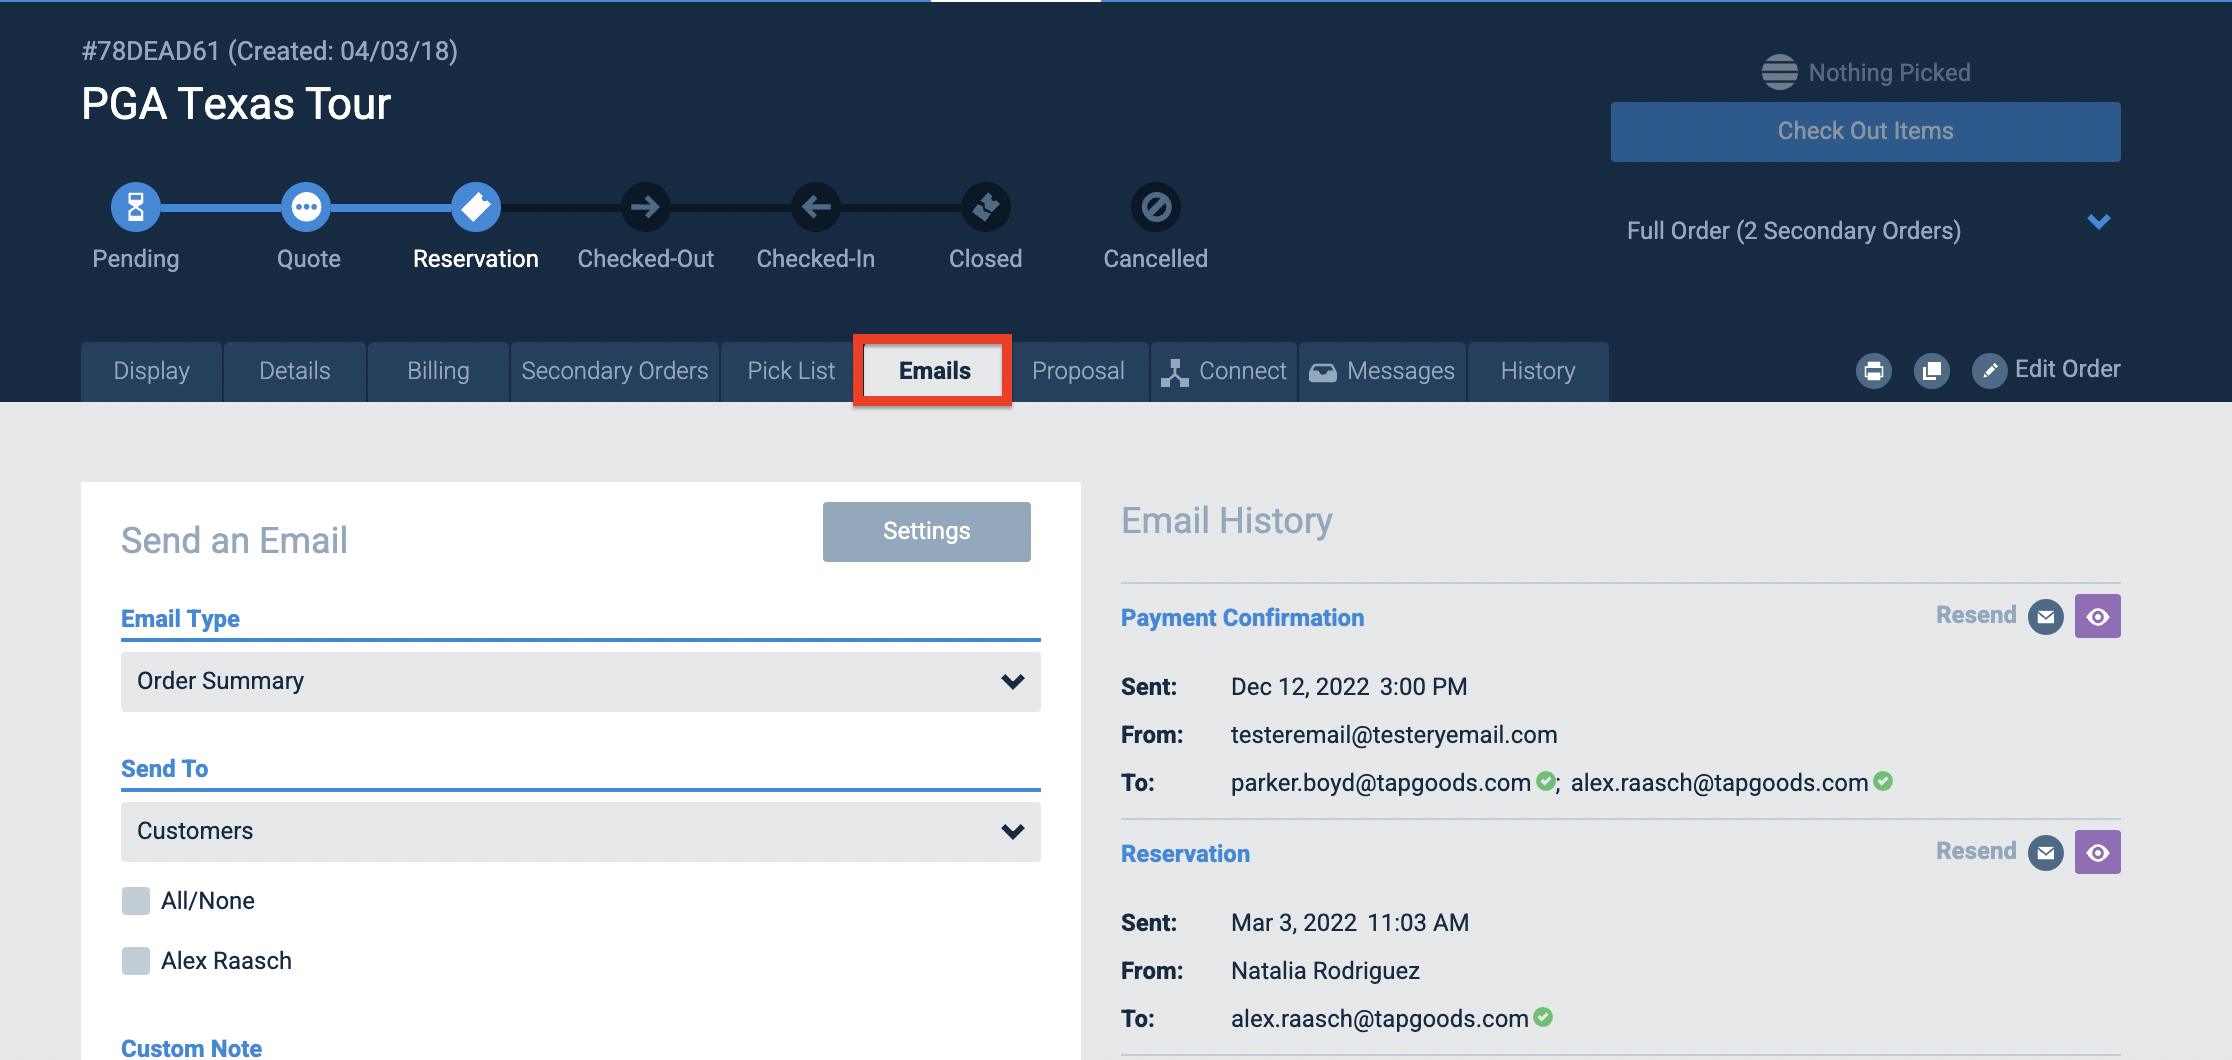Viewport: 2232px width, 1060px height.
Task: Click the duplicate order icon next to print
Action: pyautogui.click(x=1932, y=370)
